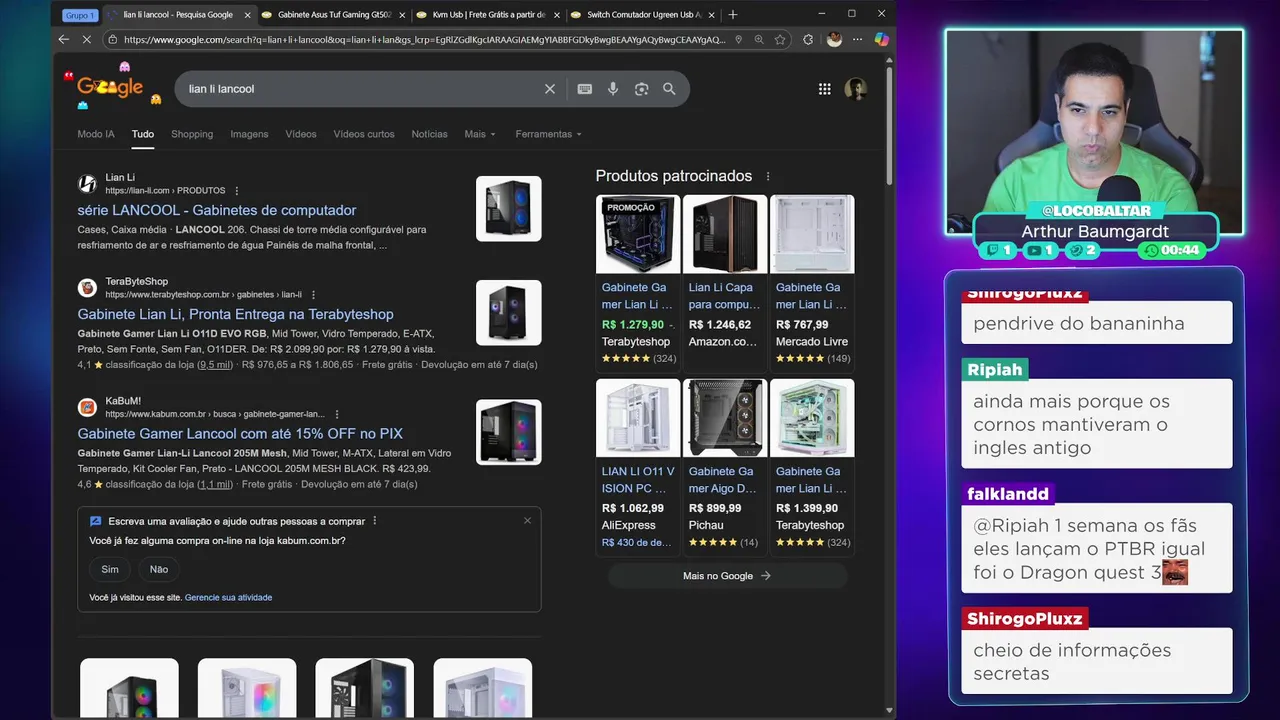Select the Vídeos curtos tab
Image resolution: width=1280 pixels, height=720 pixels.
tap(364, 134)
